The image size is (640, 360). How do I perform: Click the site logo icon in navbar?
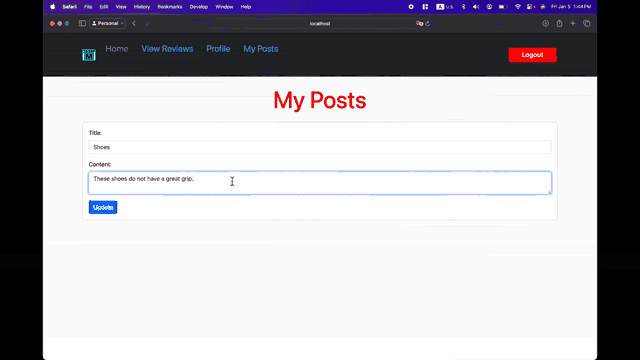coord(89,55)
